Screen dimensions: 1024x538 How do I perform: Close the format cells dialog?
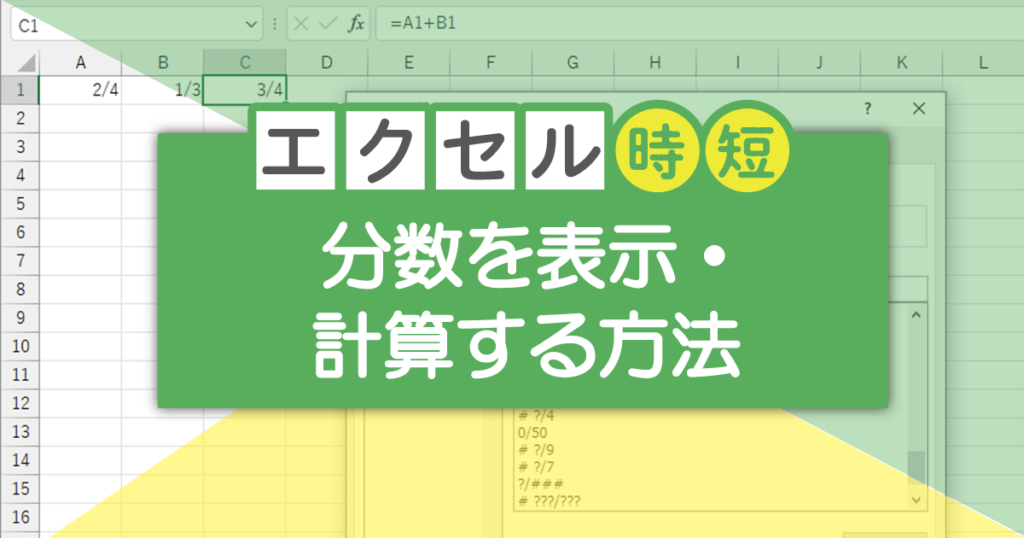(919, 108)
